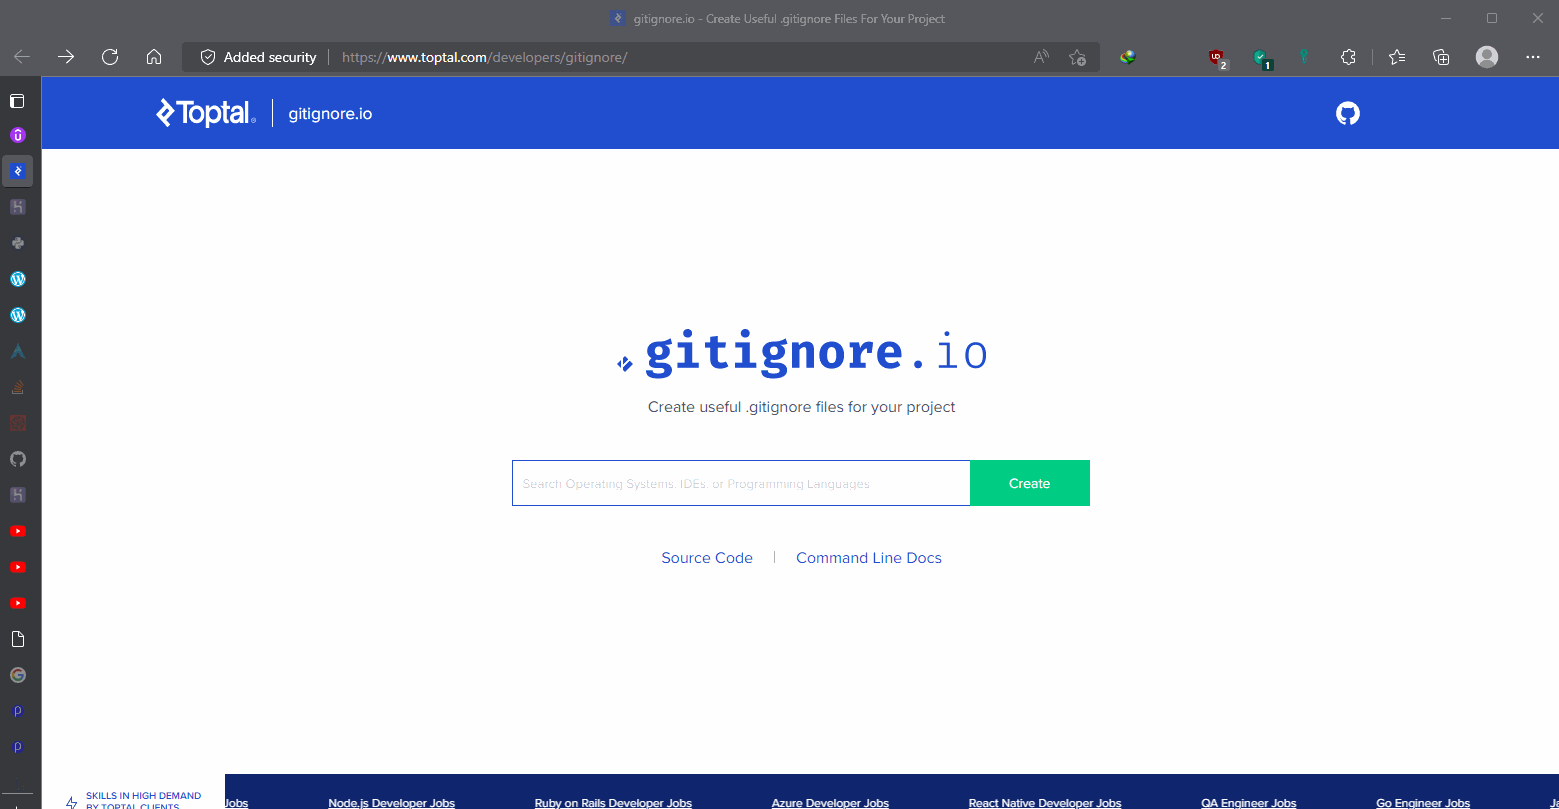Open the GitHub icon in the gitignore.io header
The height and width of the screenshot is (809, 1559).
(x=1347, y=113)
